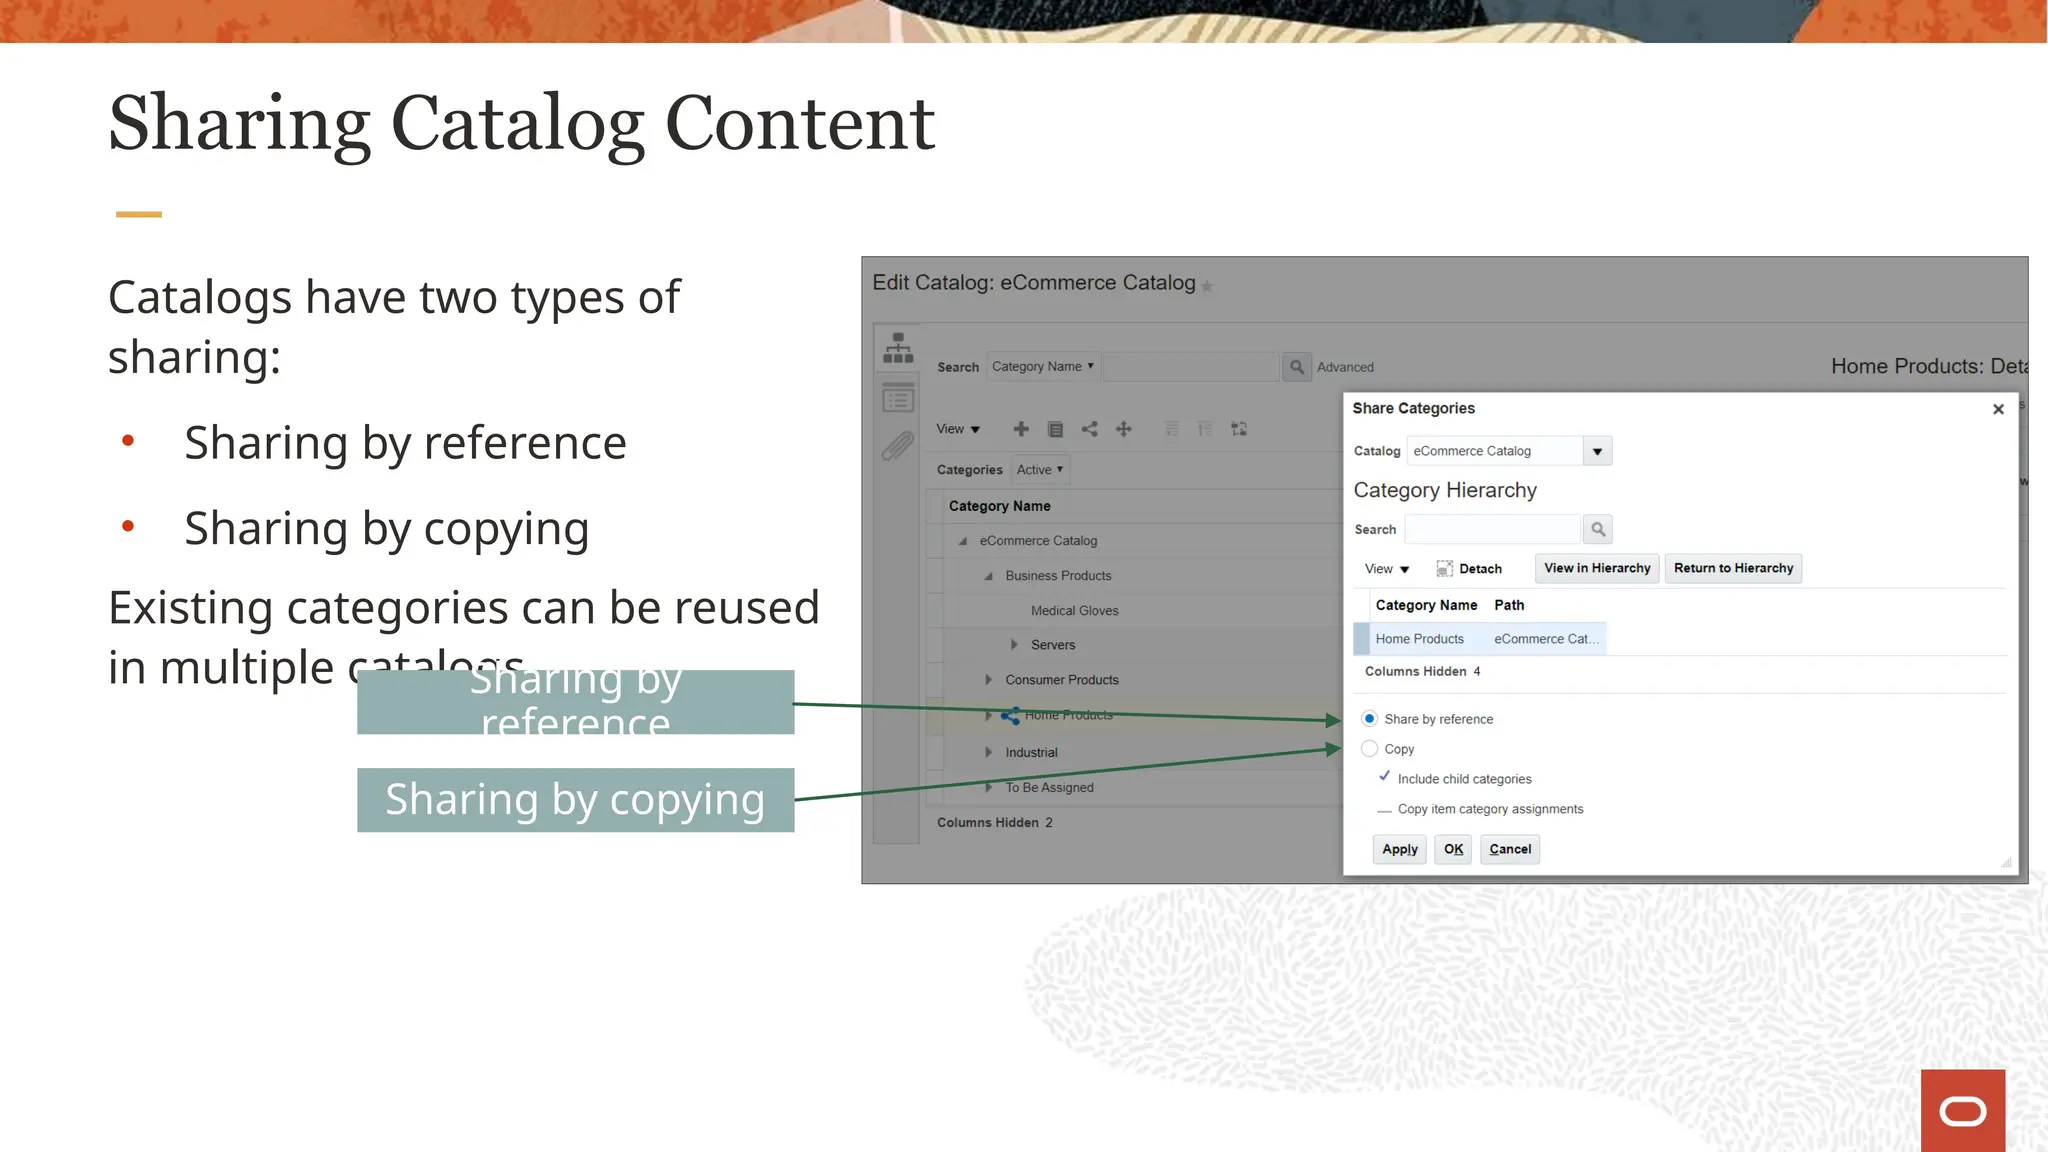The width and height of the screenshot is (2048, 1152).
Task: Open the Category Name search dropdown
Action: click(x=1043, y=367)
